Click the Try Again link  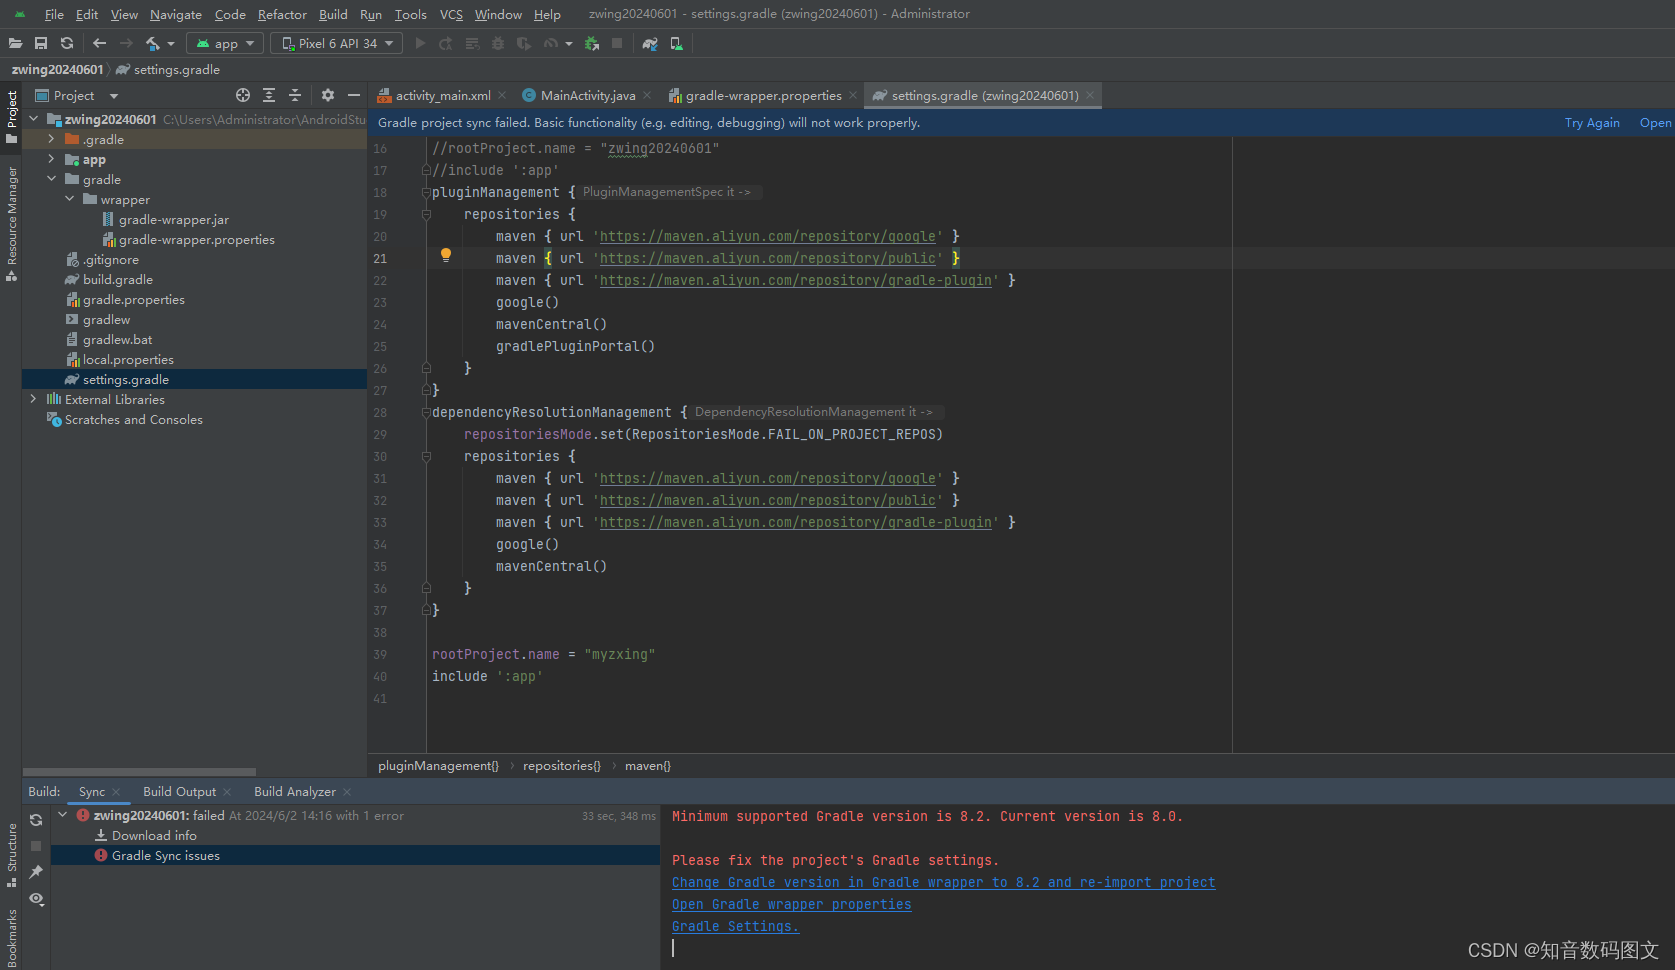point(1592,122)
